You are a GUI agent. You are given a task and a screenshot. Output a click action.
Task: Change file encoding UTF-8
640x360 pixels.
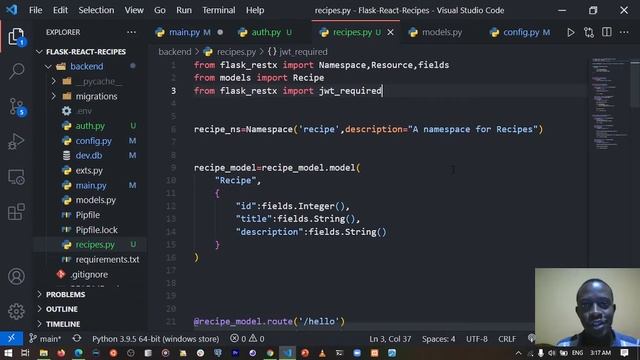(x=477, y=339)
